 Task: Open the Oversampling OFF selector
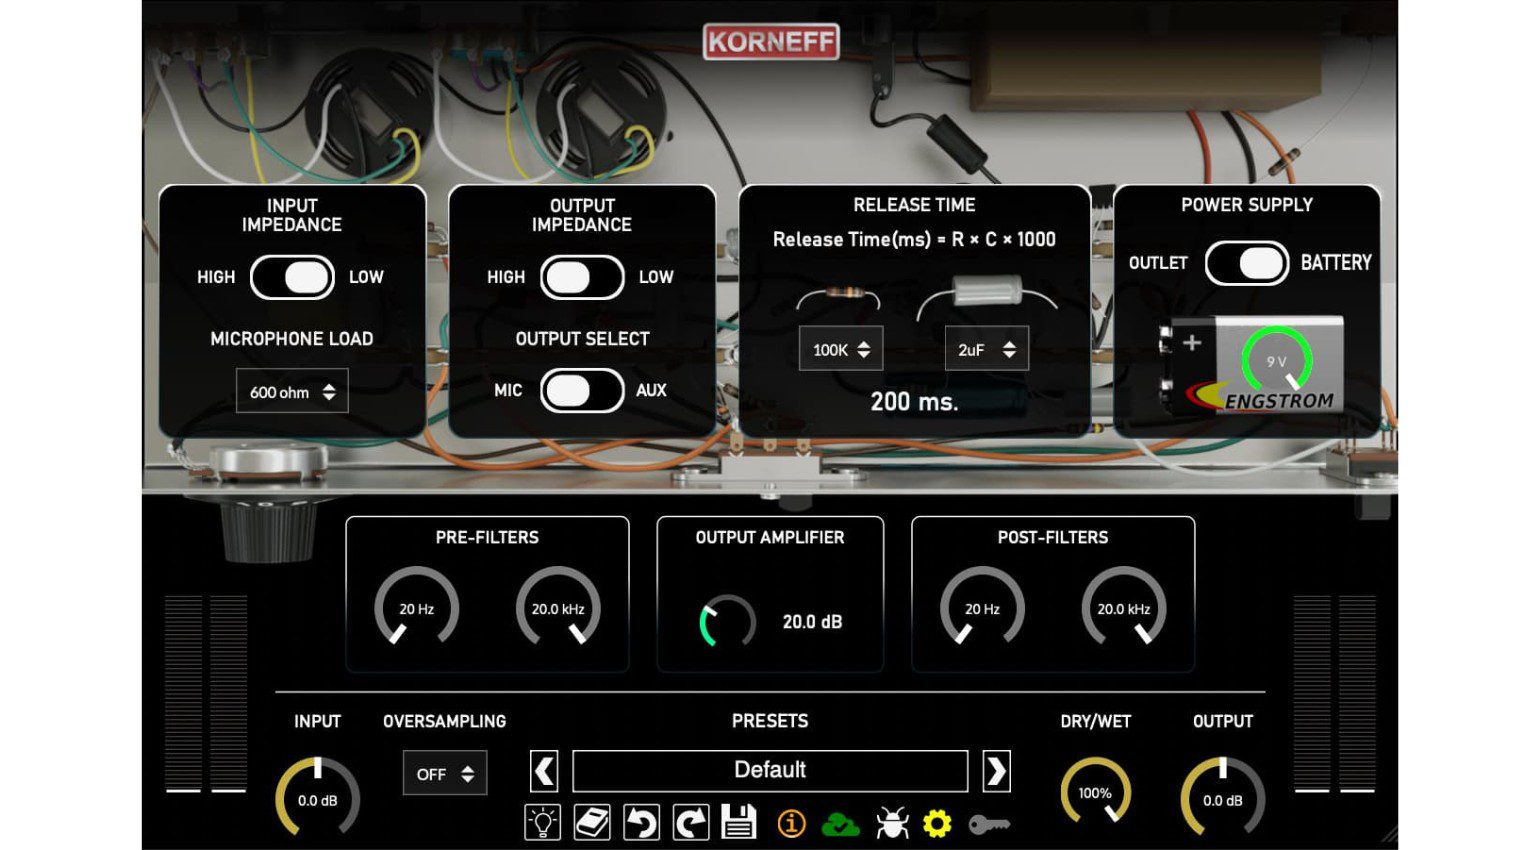[x=444, y=773]
